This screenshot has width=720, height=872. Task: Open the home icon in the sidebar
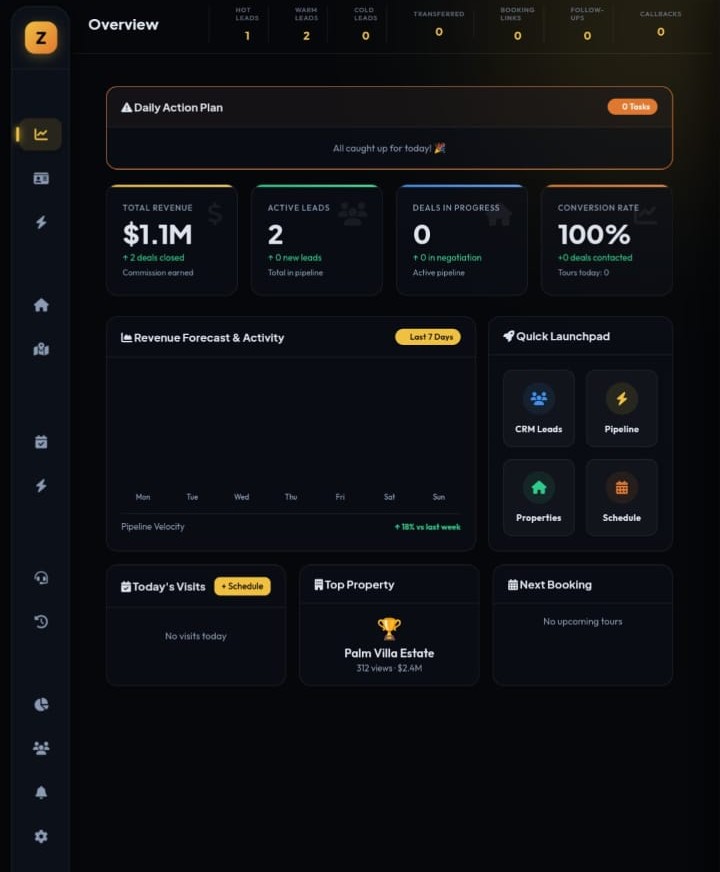[x=41, y=305]
